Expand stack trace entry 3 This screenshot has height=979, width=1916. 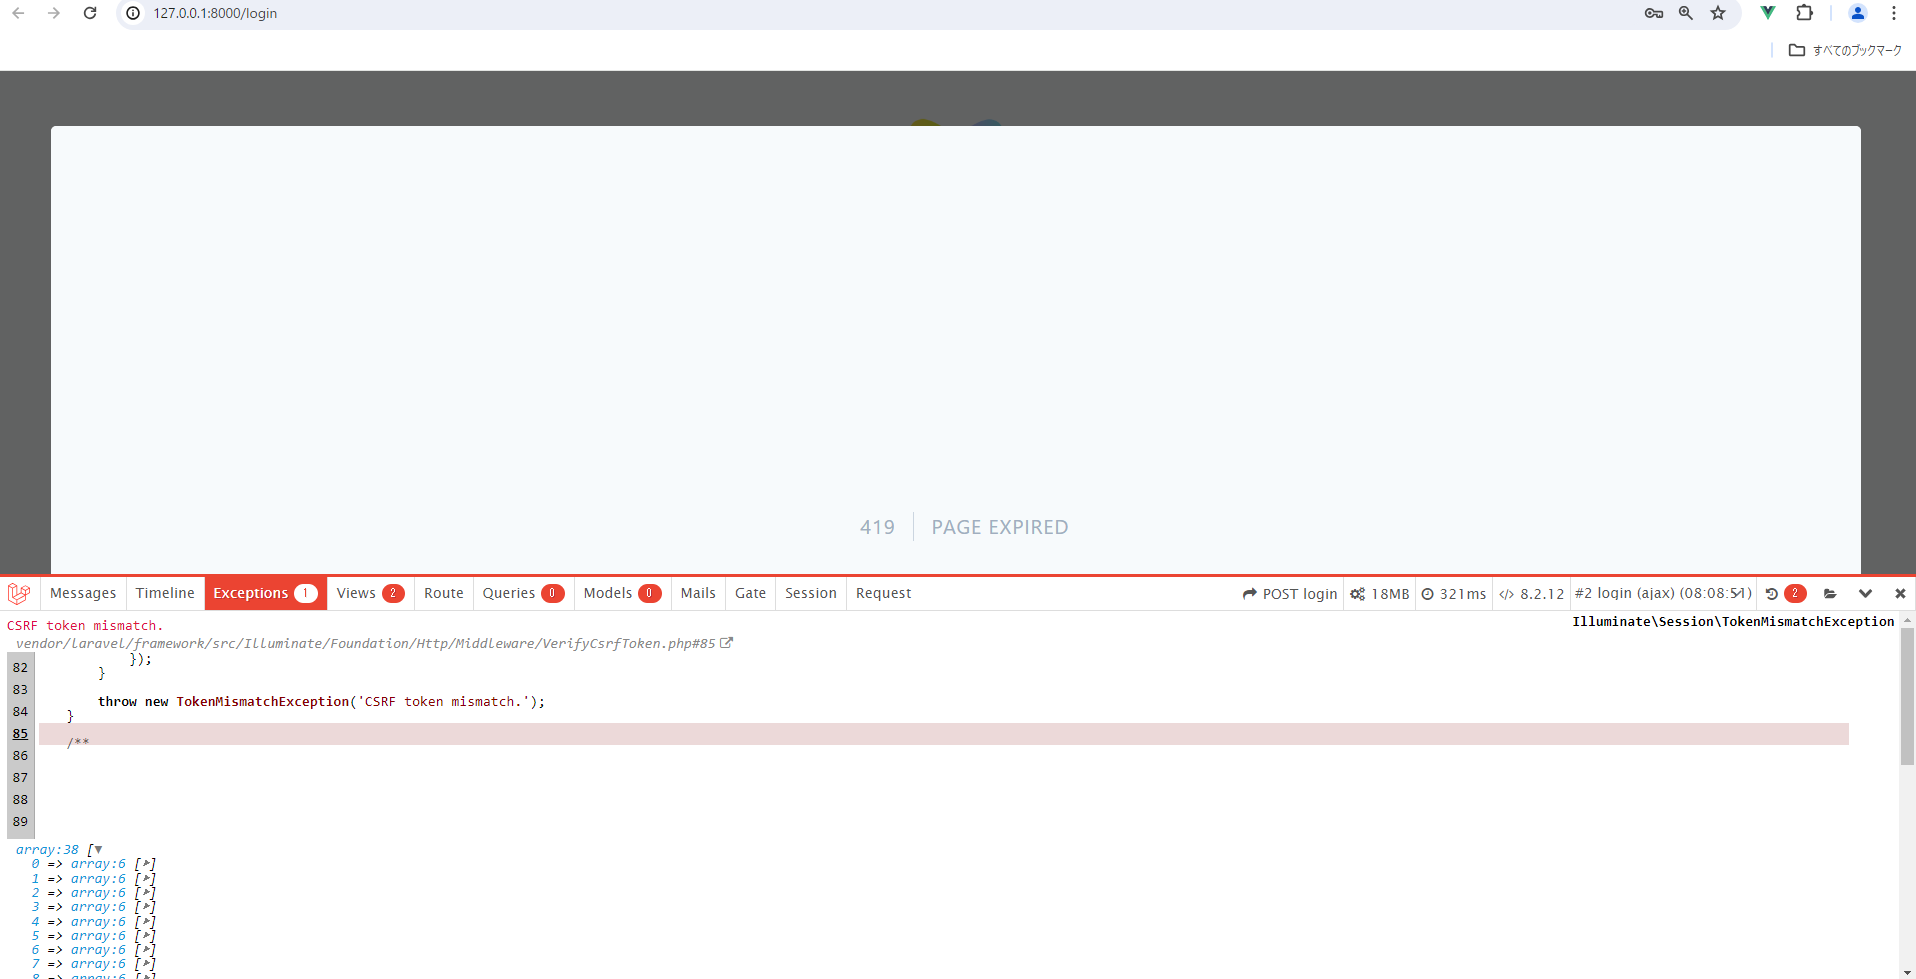pos(146,907)
